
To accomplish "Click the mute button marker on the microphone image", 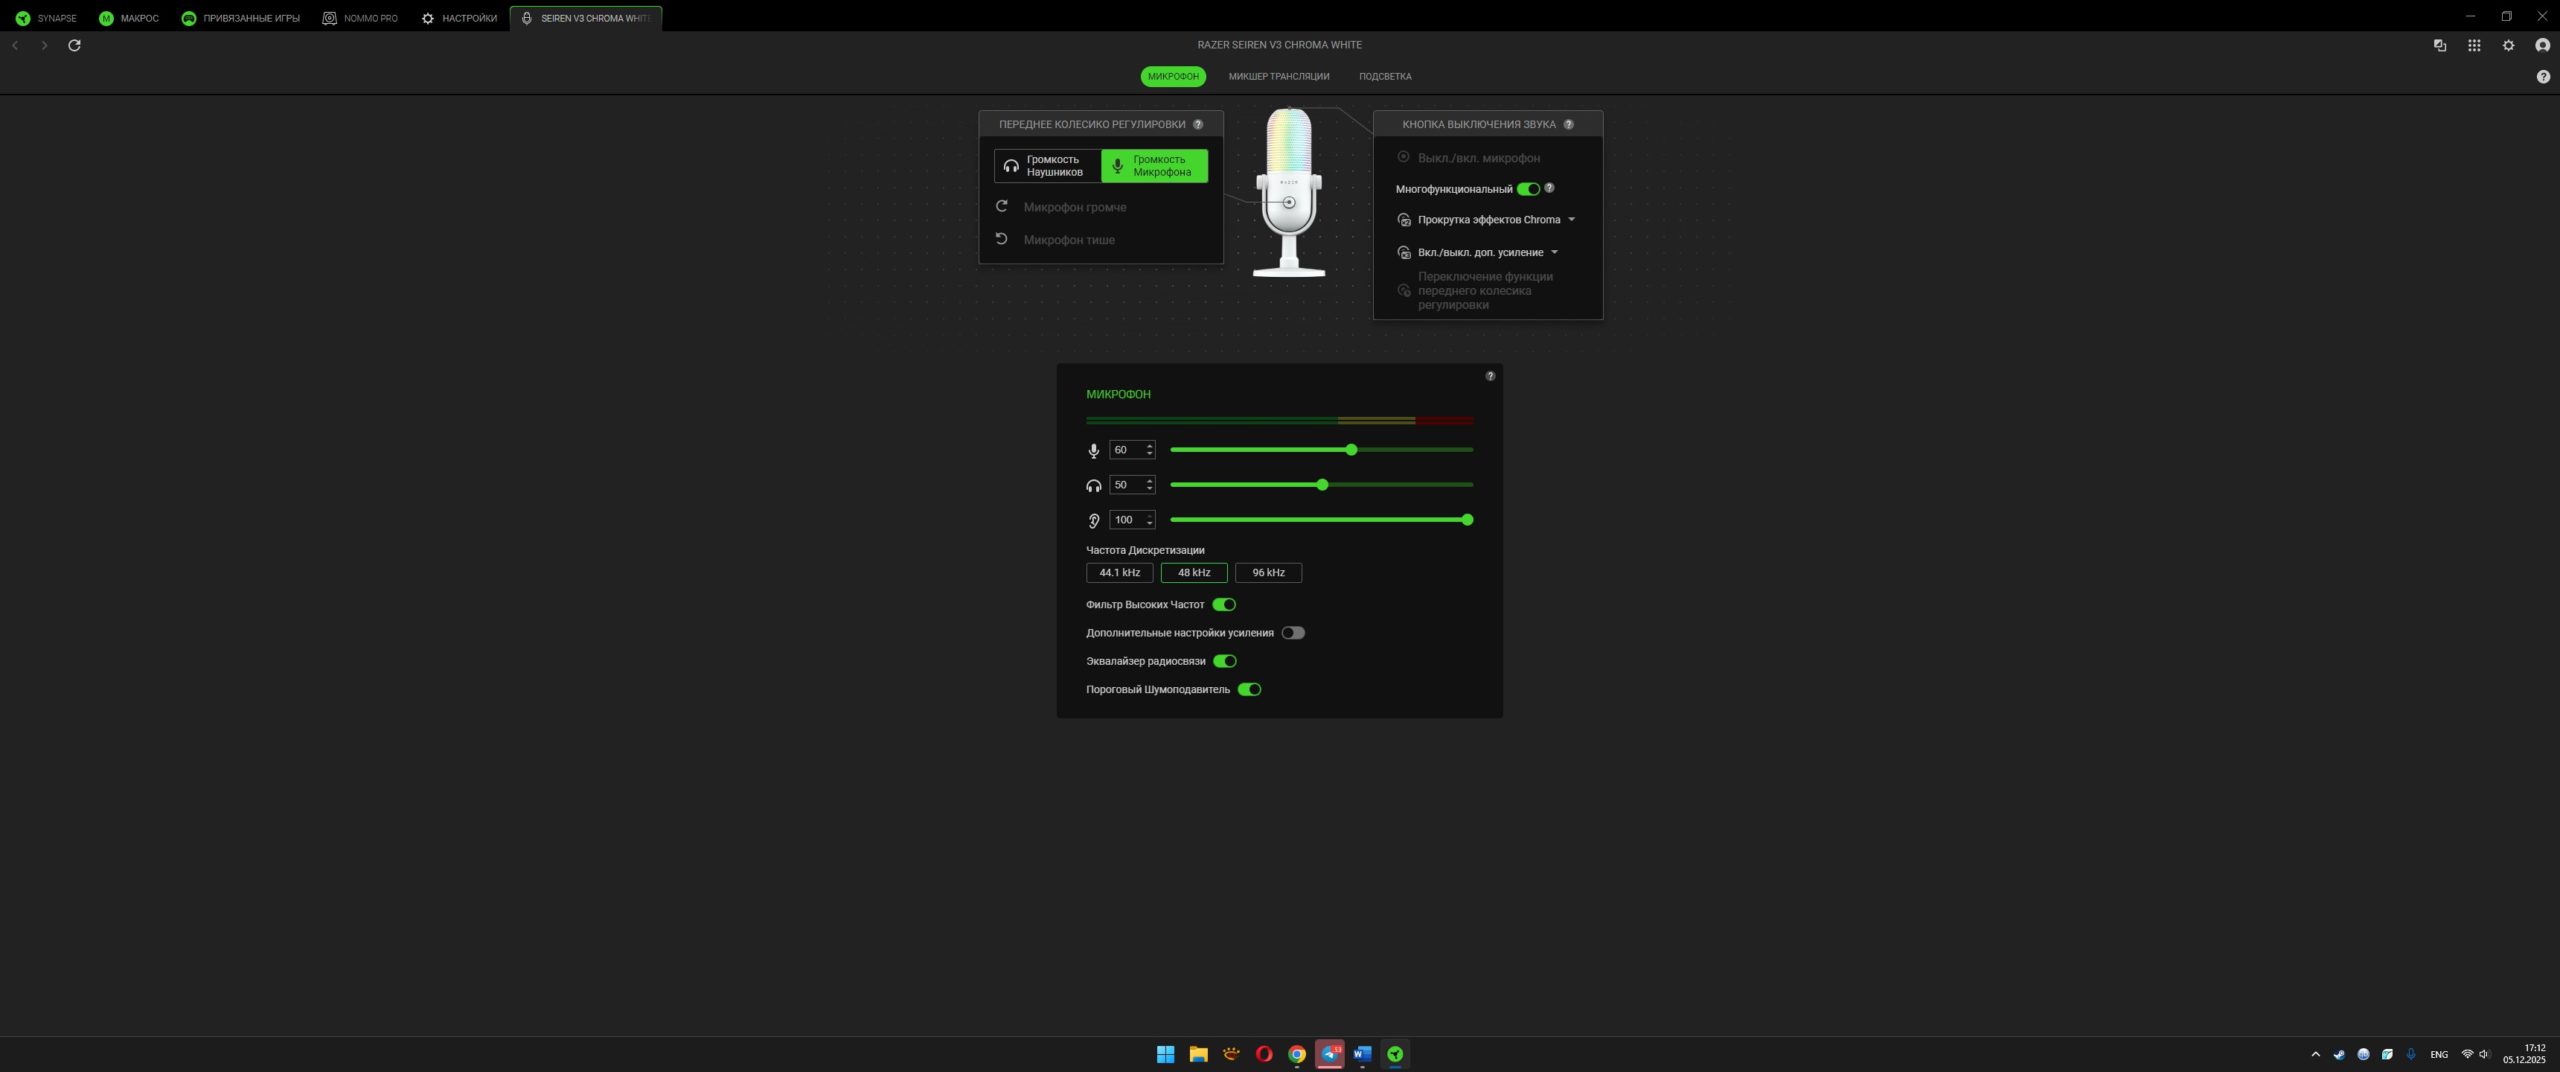I will pos(1289,203).
